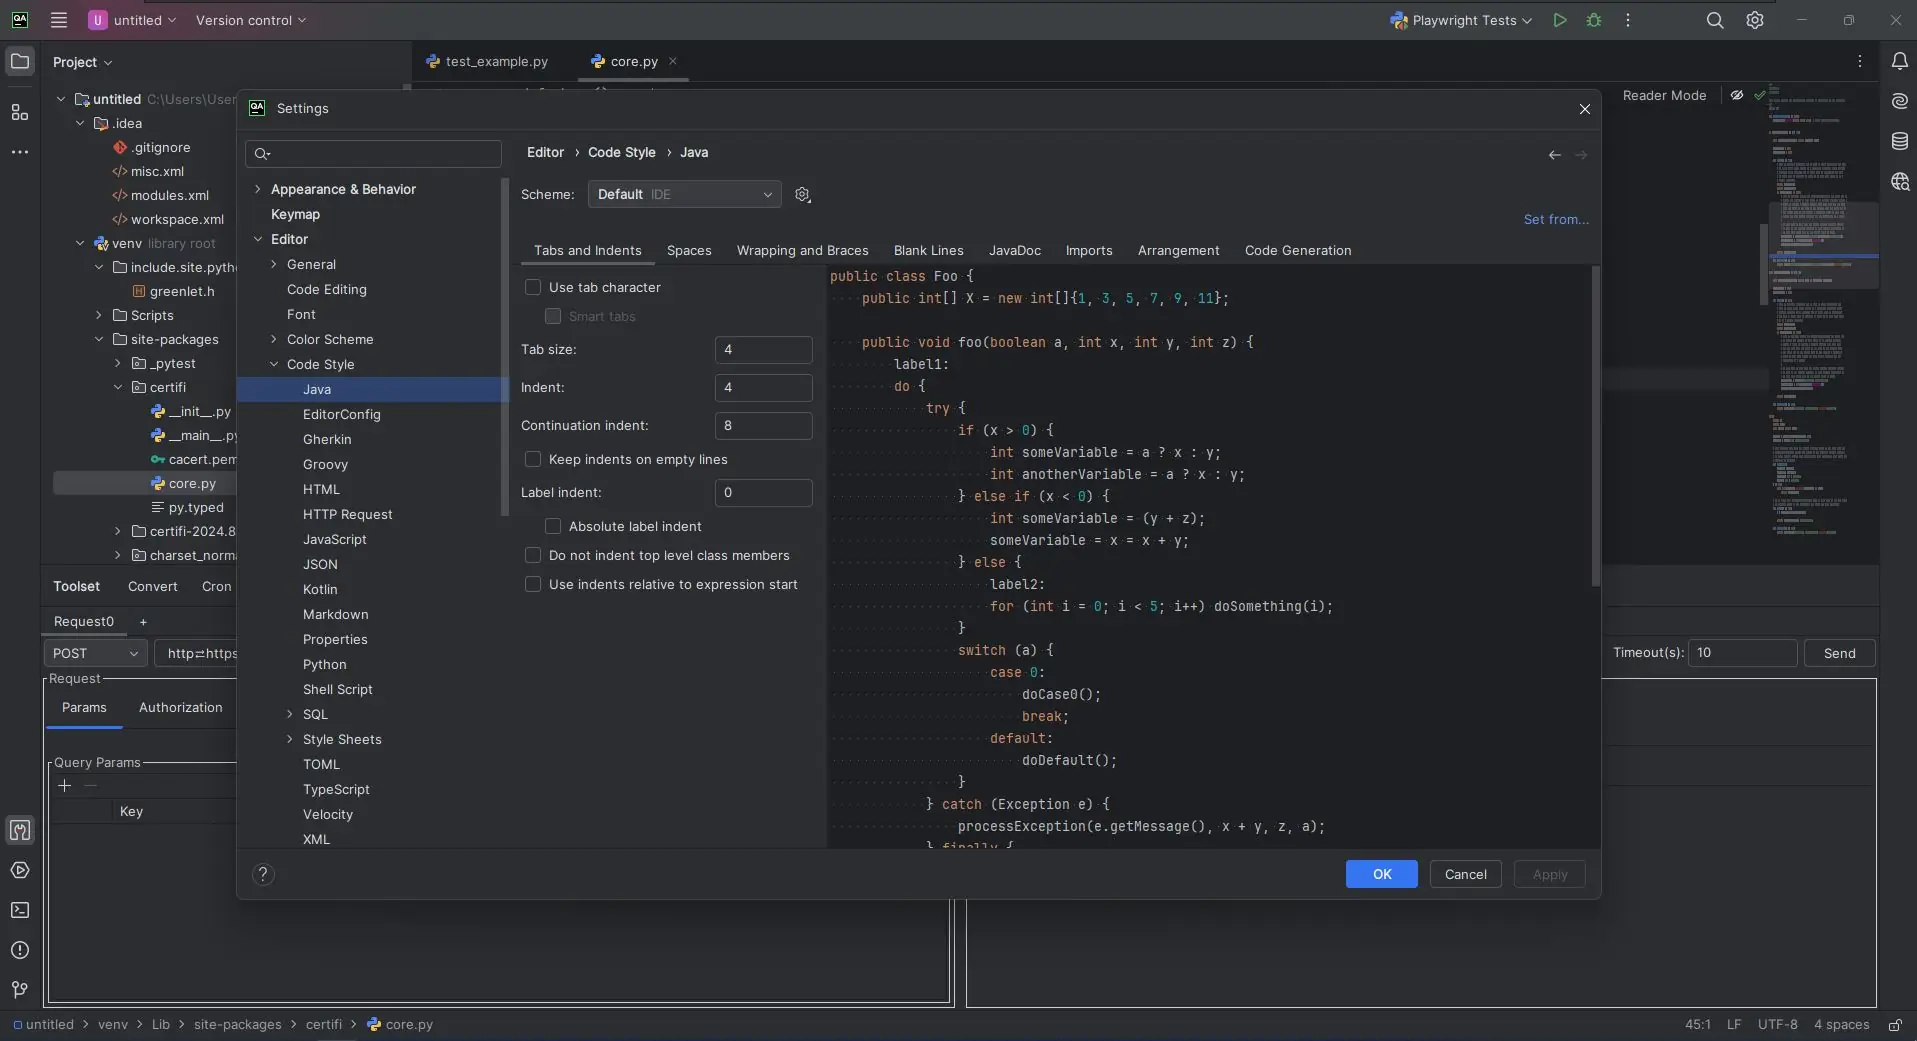Open more run actions menu

point(1628,20)
